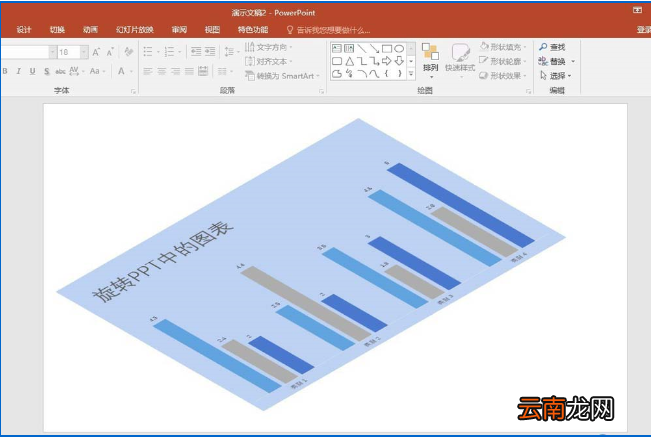Click 查找 (Find) button

(552, 47)
